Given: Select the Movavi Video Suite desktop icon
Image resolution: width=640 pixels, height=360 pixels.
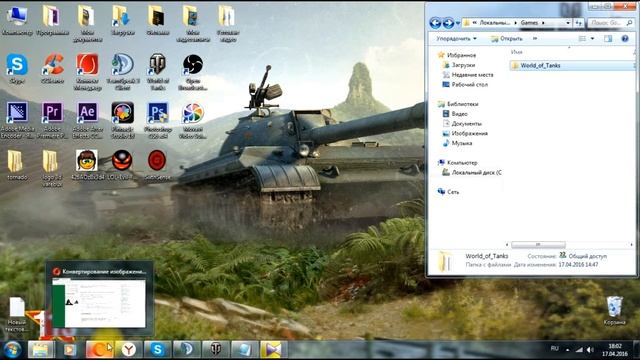Looking at the screenshot, I should [193, 120].
